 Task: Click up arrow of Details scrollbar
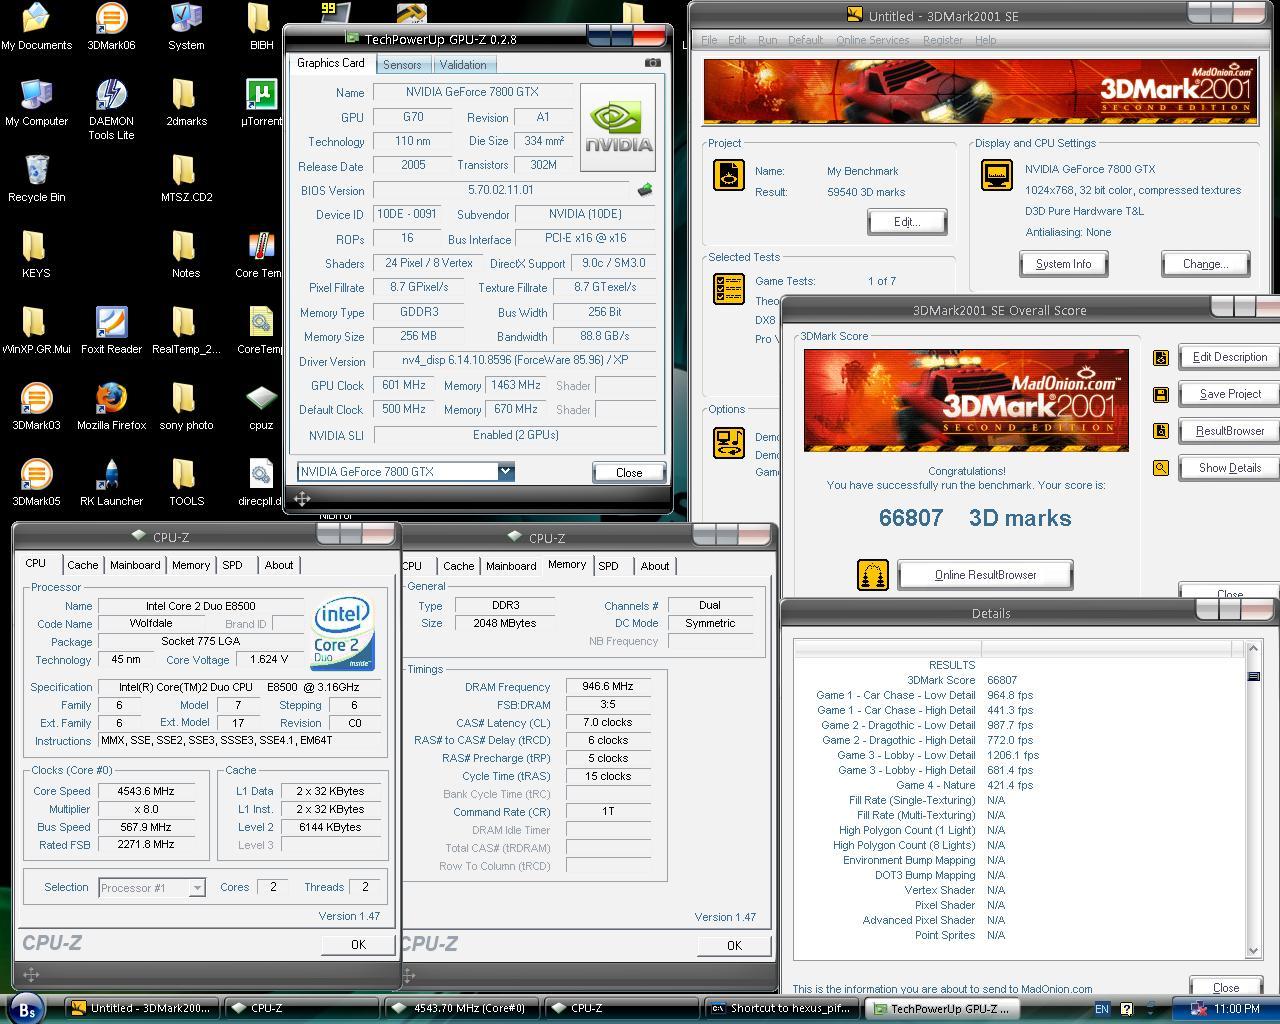click(1253, 649)
